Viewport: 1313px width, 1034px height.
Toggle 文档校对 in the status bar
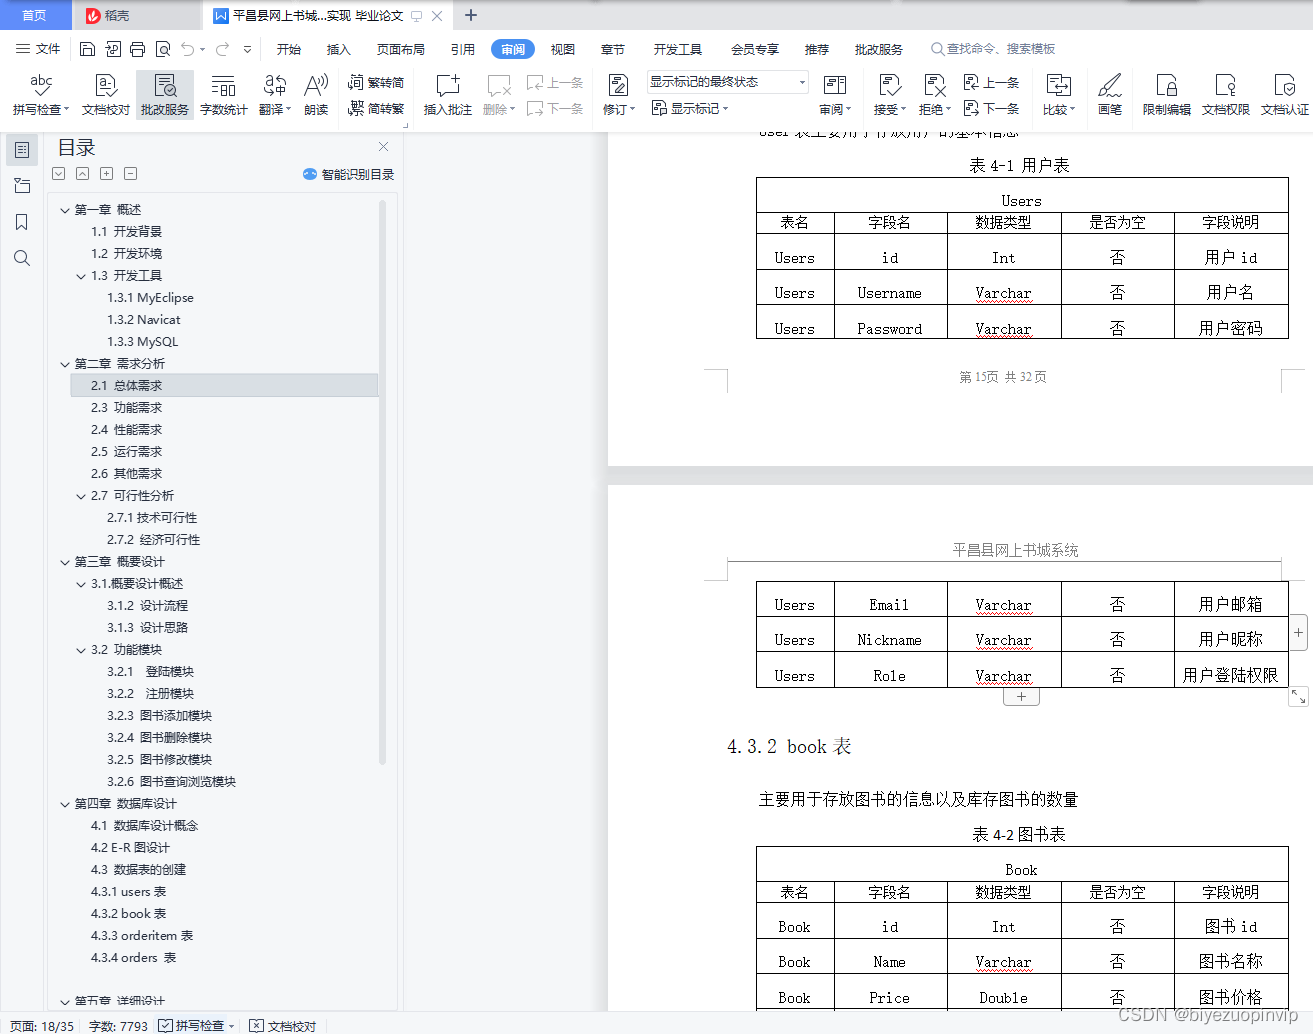coord(283,1025)
